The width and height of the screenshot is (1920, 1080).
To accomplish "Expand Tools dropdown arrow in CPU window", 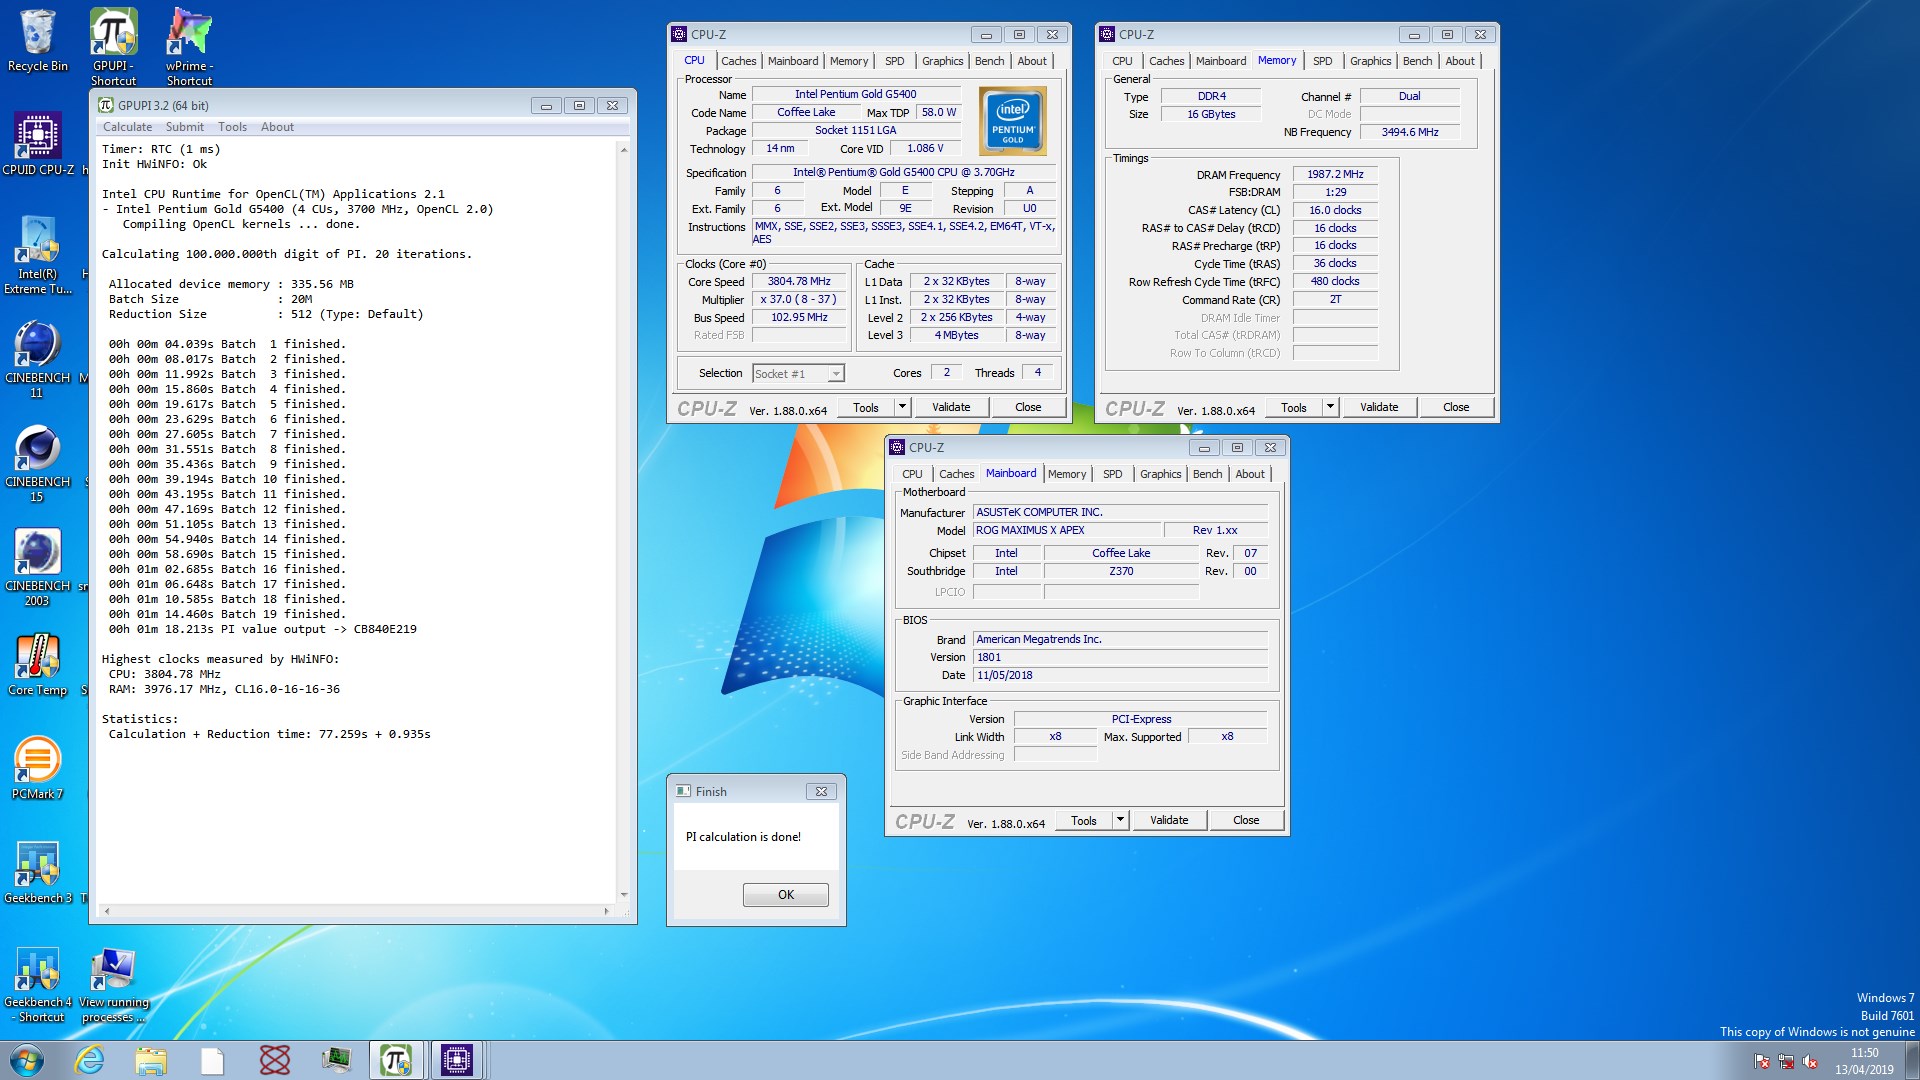I will tap(902, 407).
